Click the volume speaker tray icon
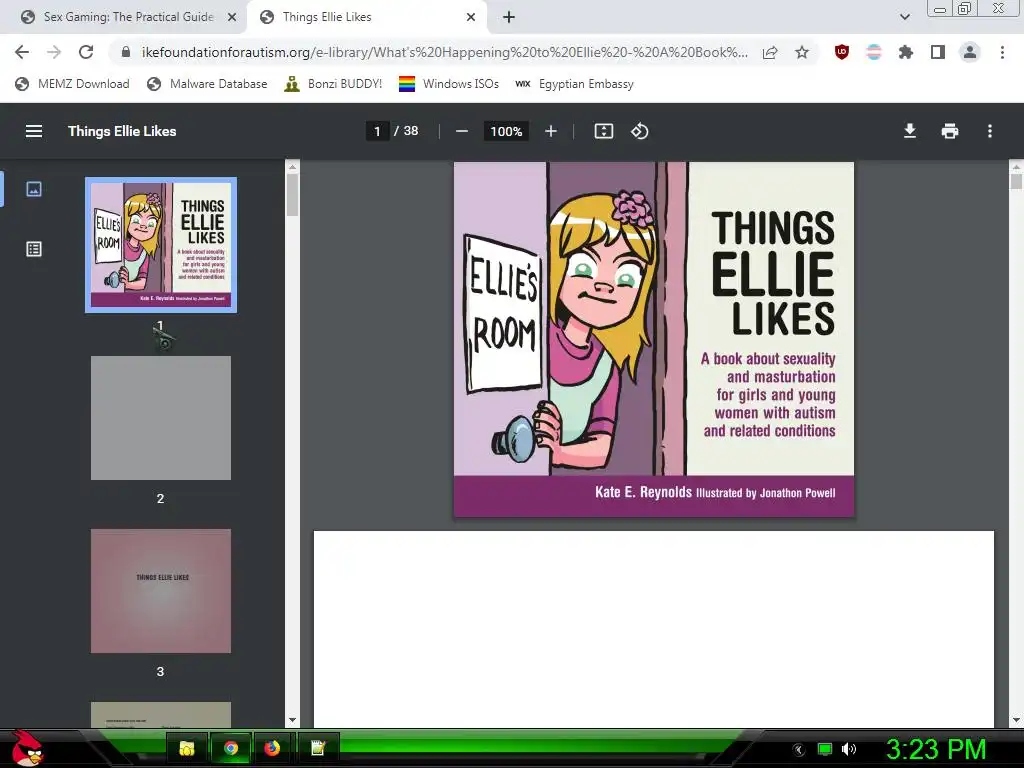Image resolution: width=1024 pixels, height=768 pixels. point(849,749)
